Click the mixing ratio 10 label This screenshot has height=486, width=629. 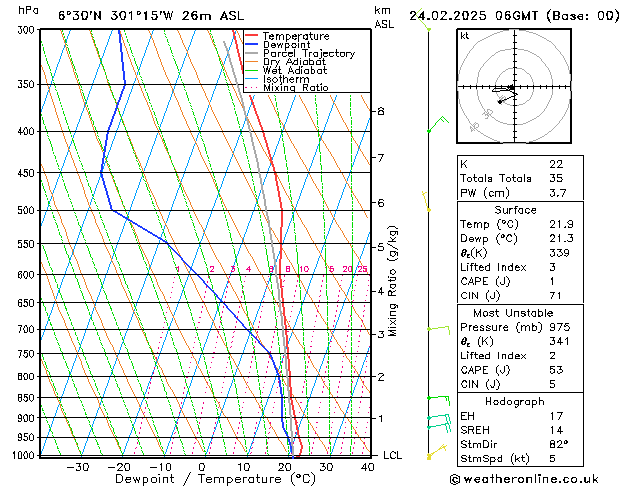[x=304, y=269]
